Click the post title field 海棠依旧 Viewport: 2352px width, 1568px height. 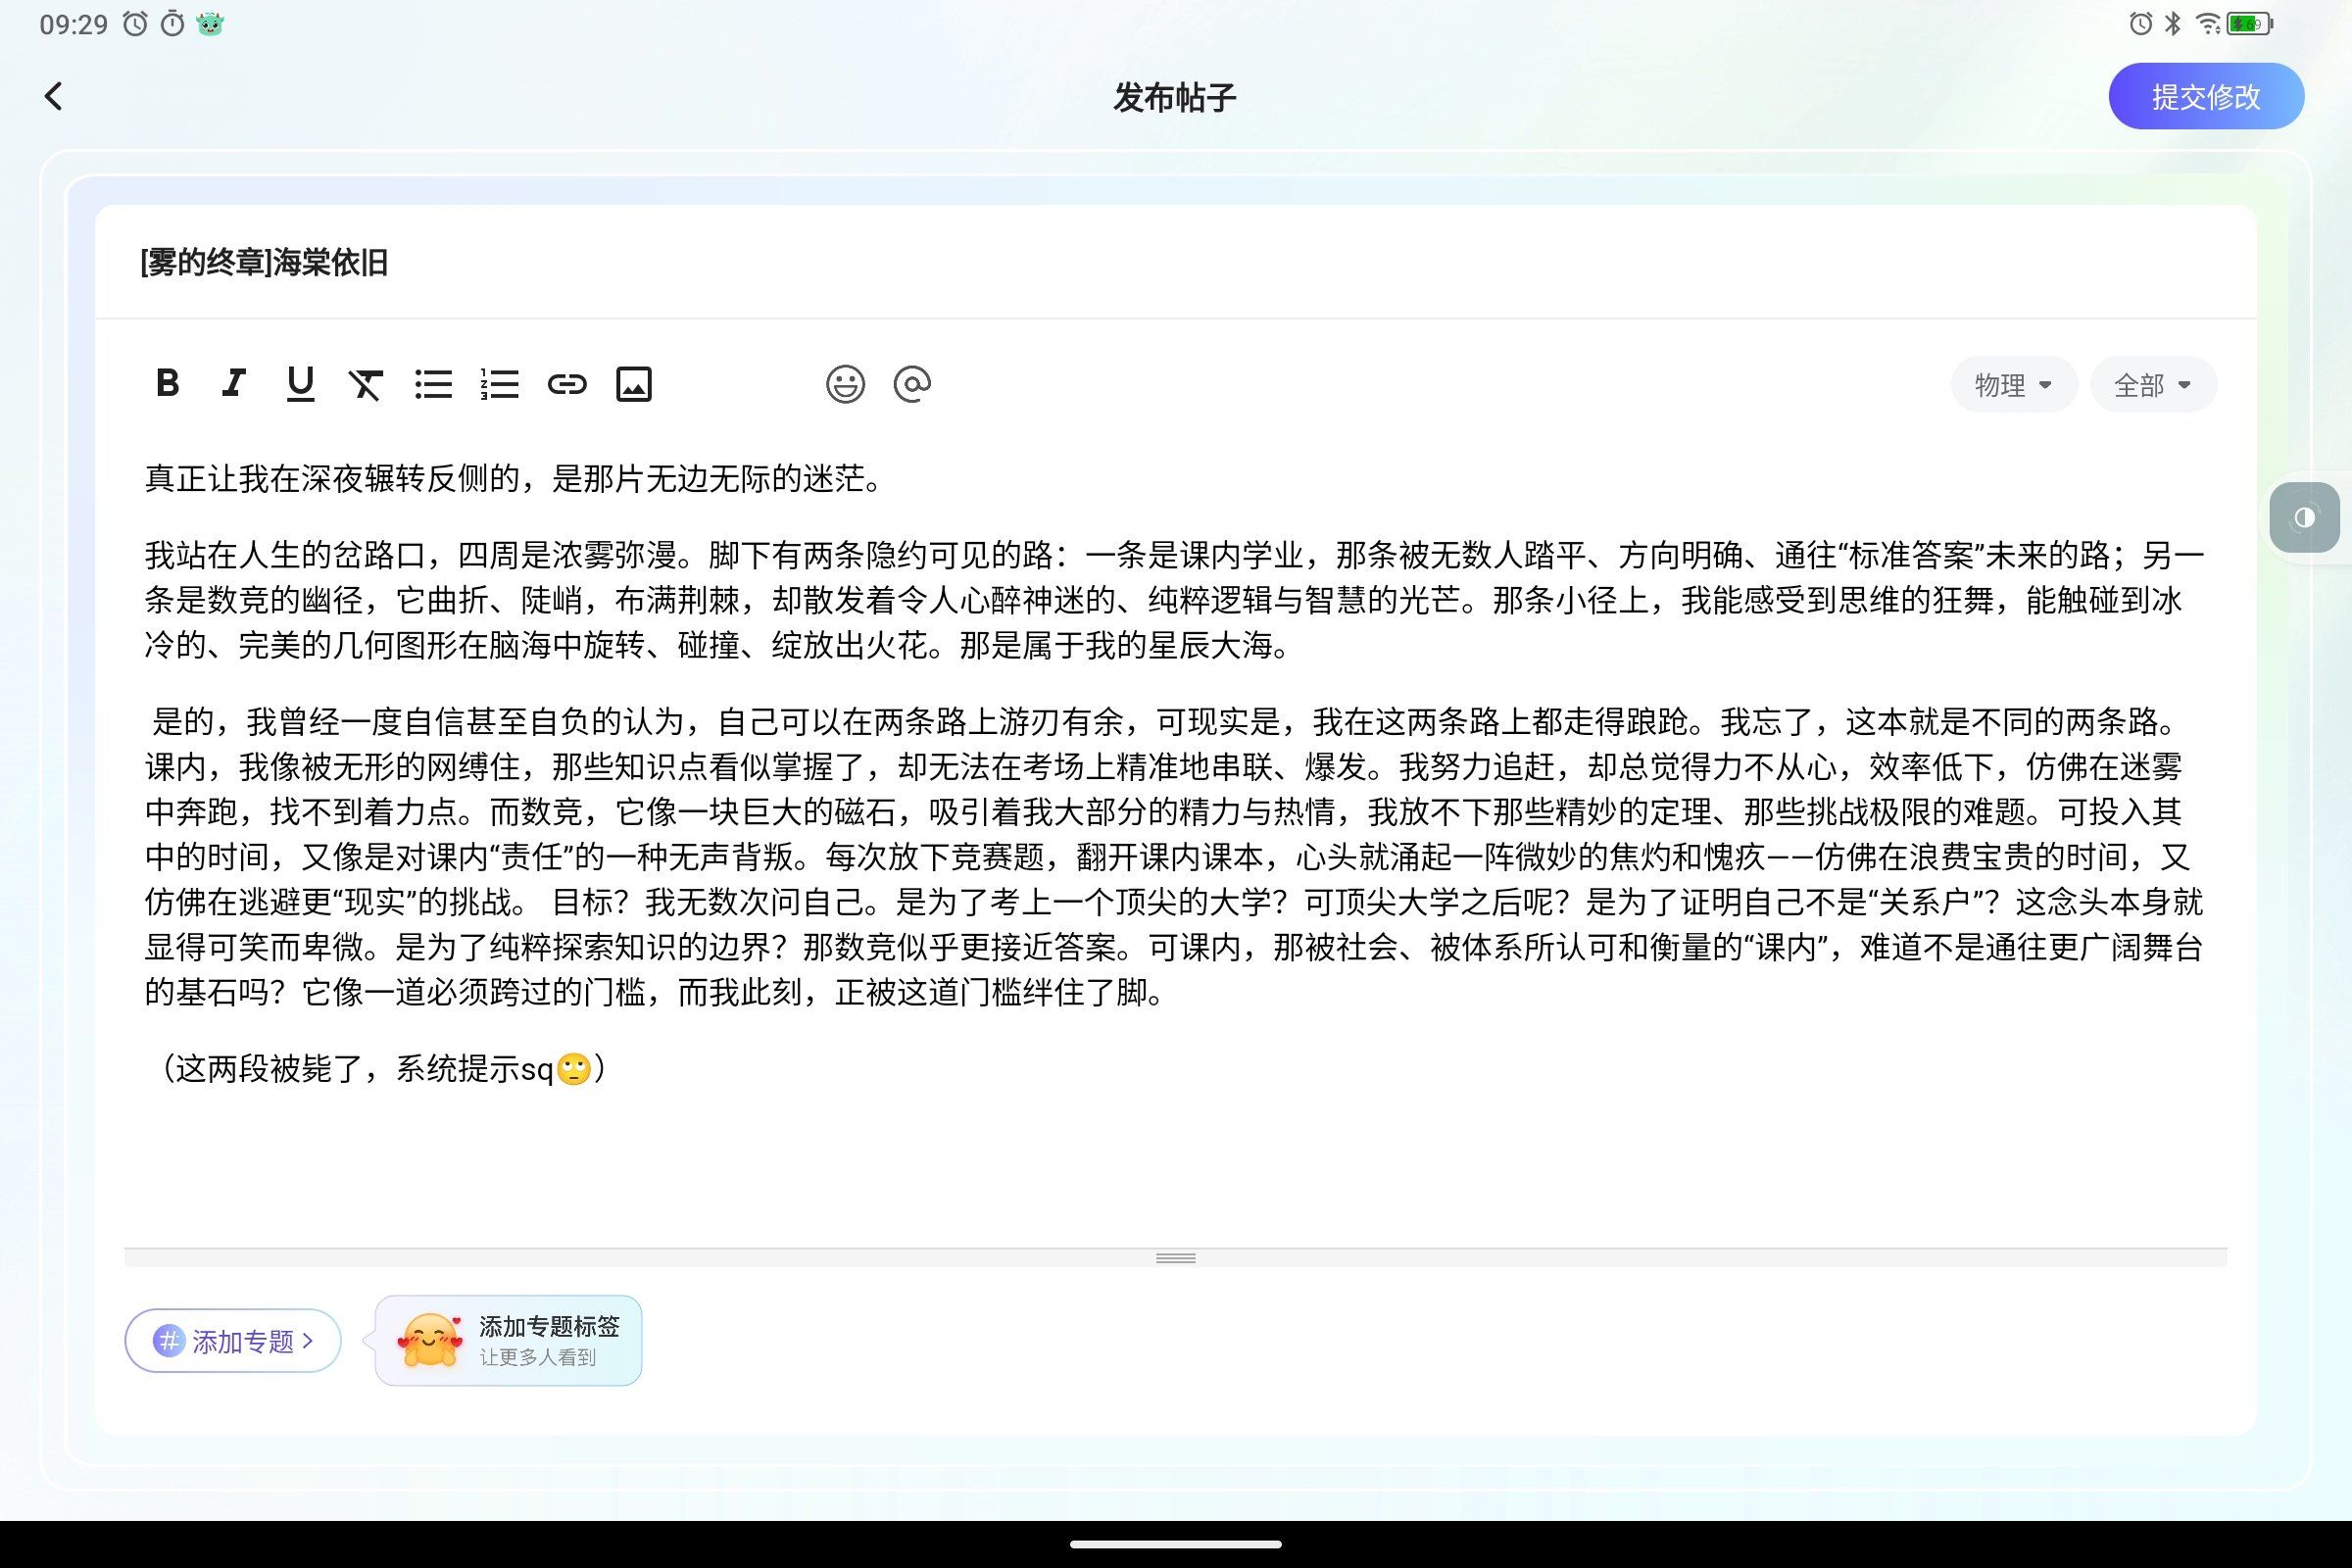pyautogui.click(x=1175, y=262)
